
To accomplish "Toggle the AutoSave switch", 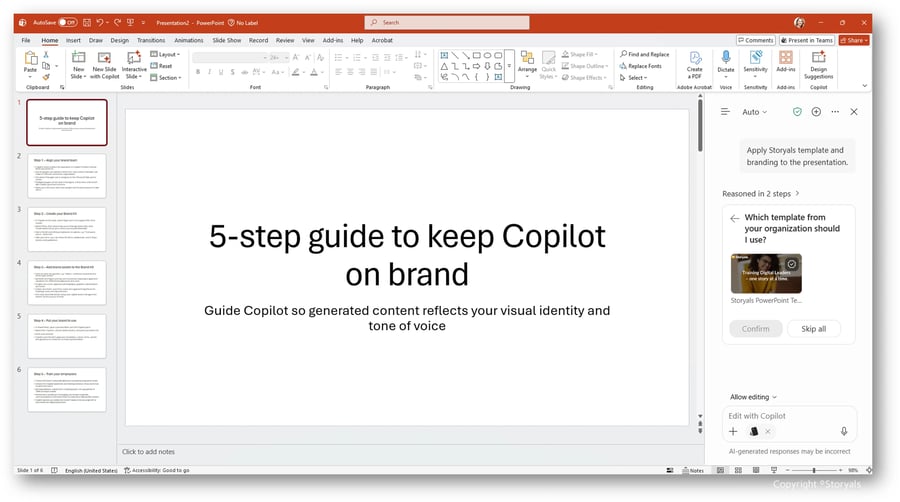I will click(x=68, y=22).
